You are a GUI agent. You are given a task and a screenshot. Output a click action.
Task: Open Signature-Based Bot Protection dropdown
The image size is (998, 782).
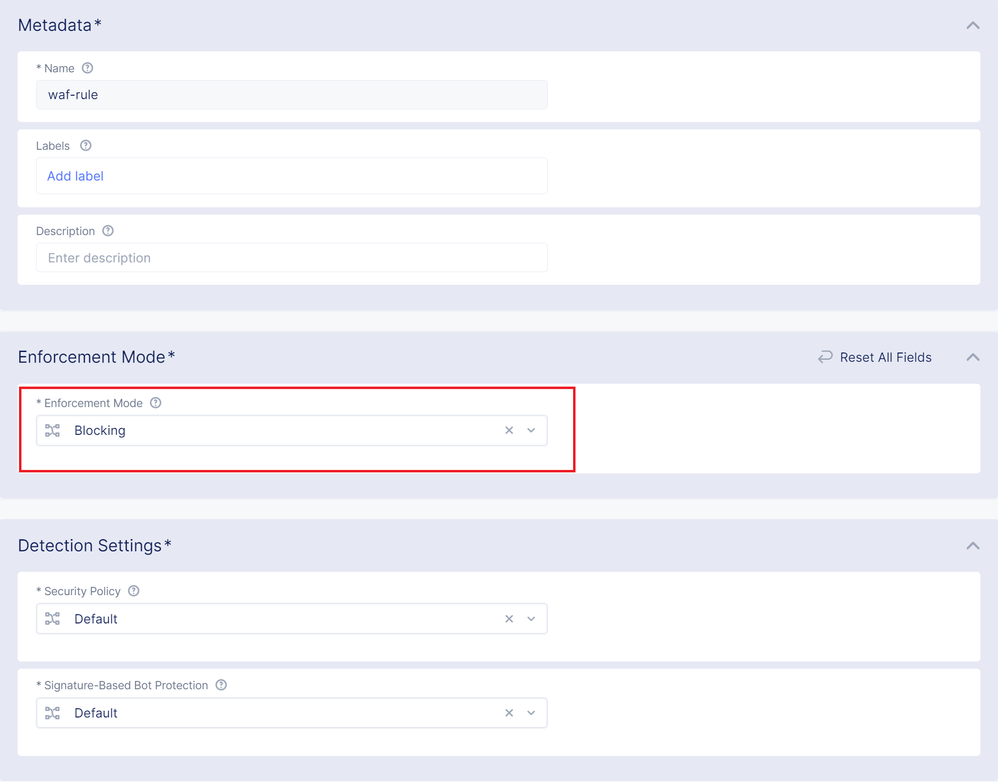click(531, 713)
